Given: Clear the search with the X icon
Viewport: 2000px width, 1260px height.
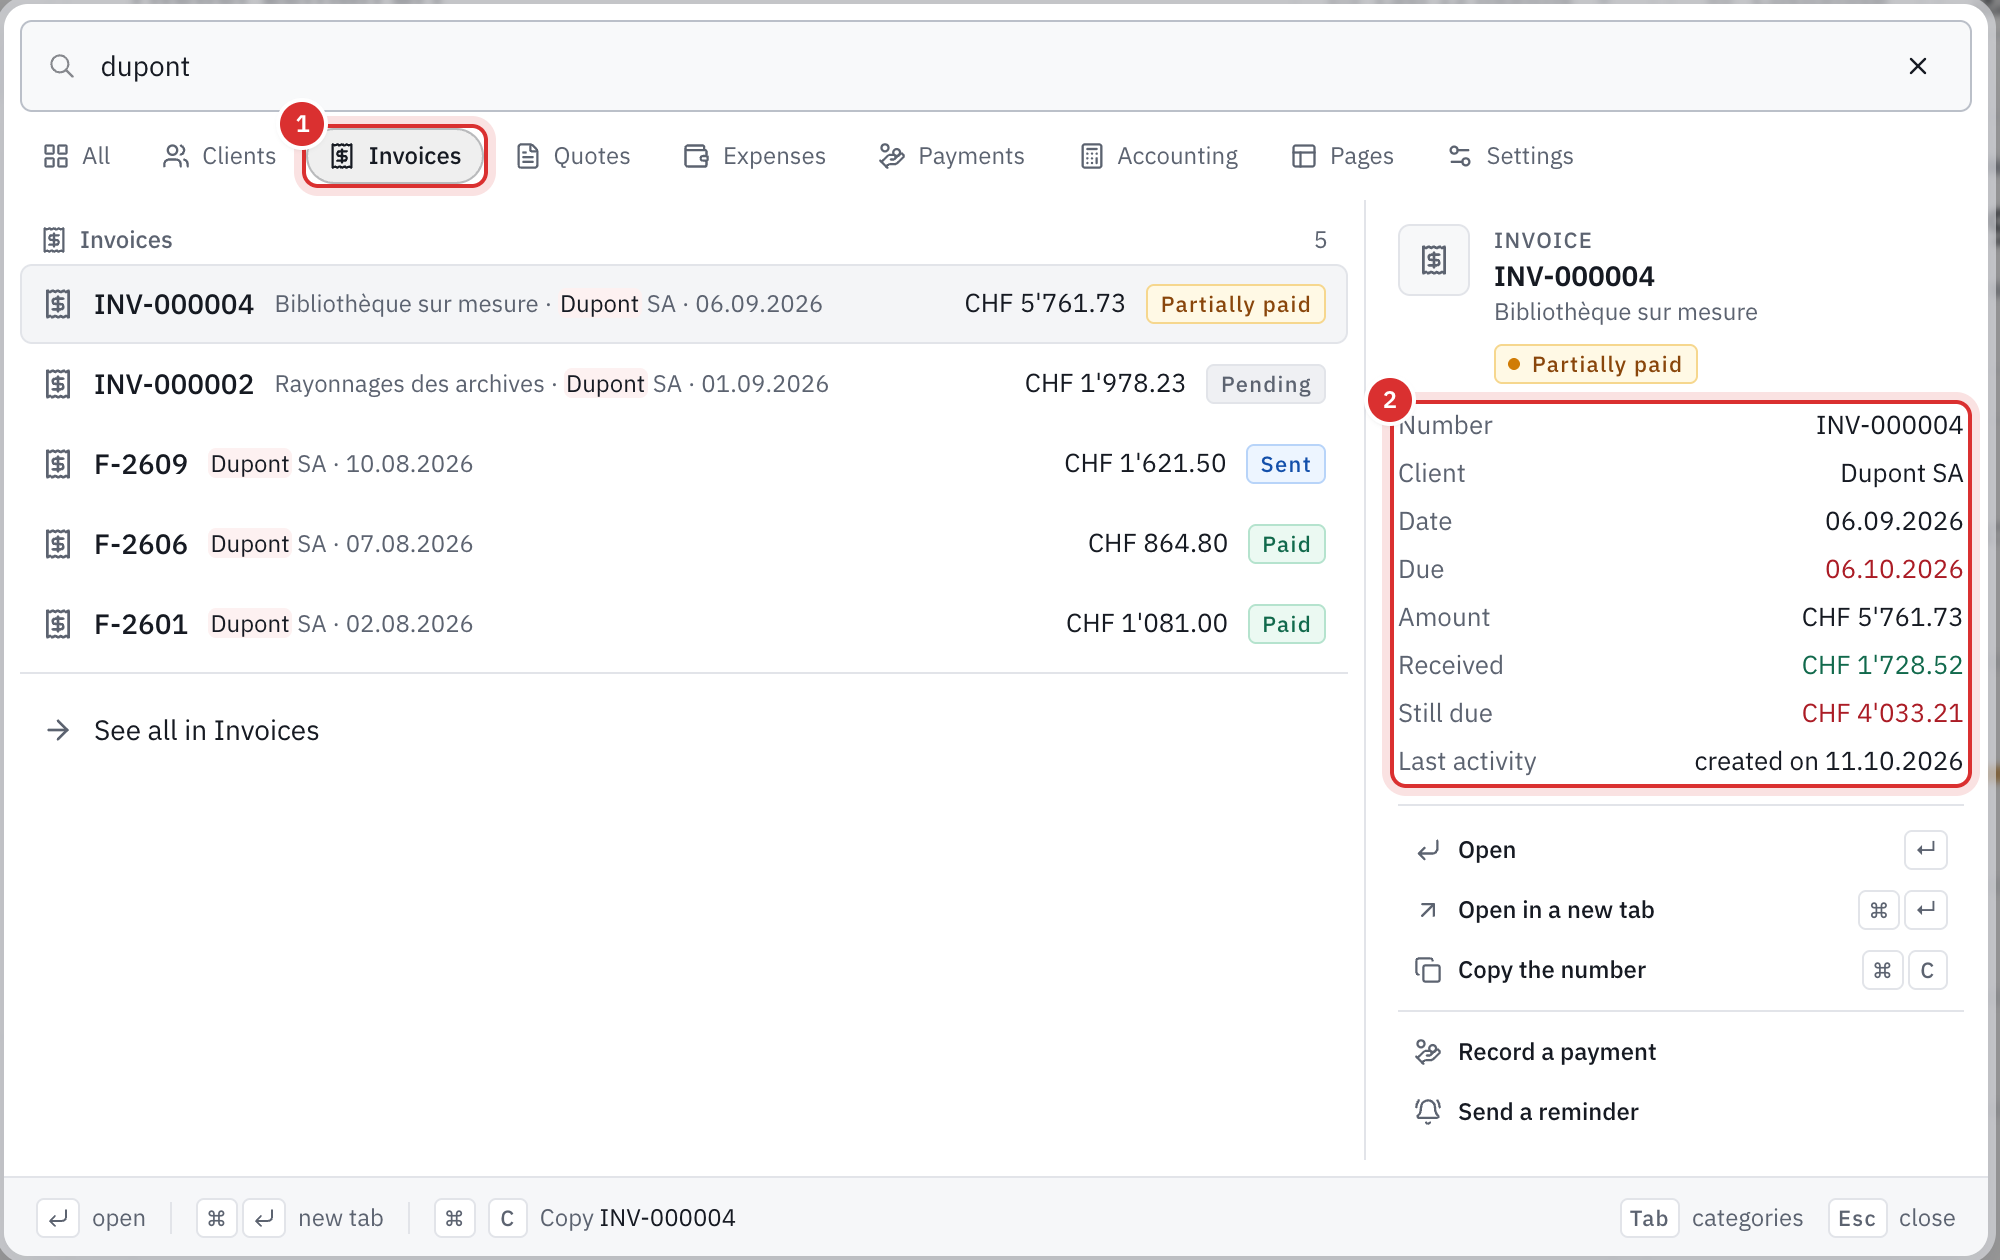Looking at the screenshot, I should click(1917, 66).
